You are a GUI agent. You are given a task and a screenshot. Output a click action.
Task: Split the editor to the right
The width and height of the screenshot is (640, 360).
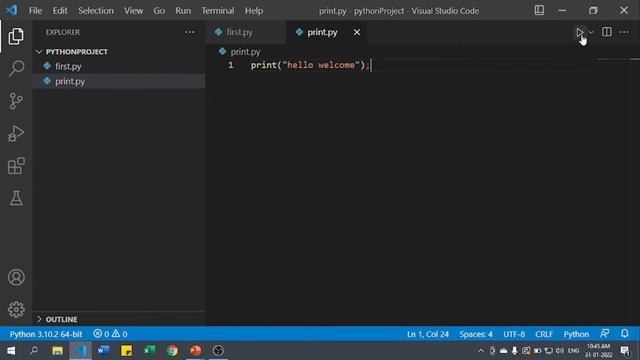tap(607, 32)
